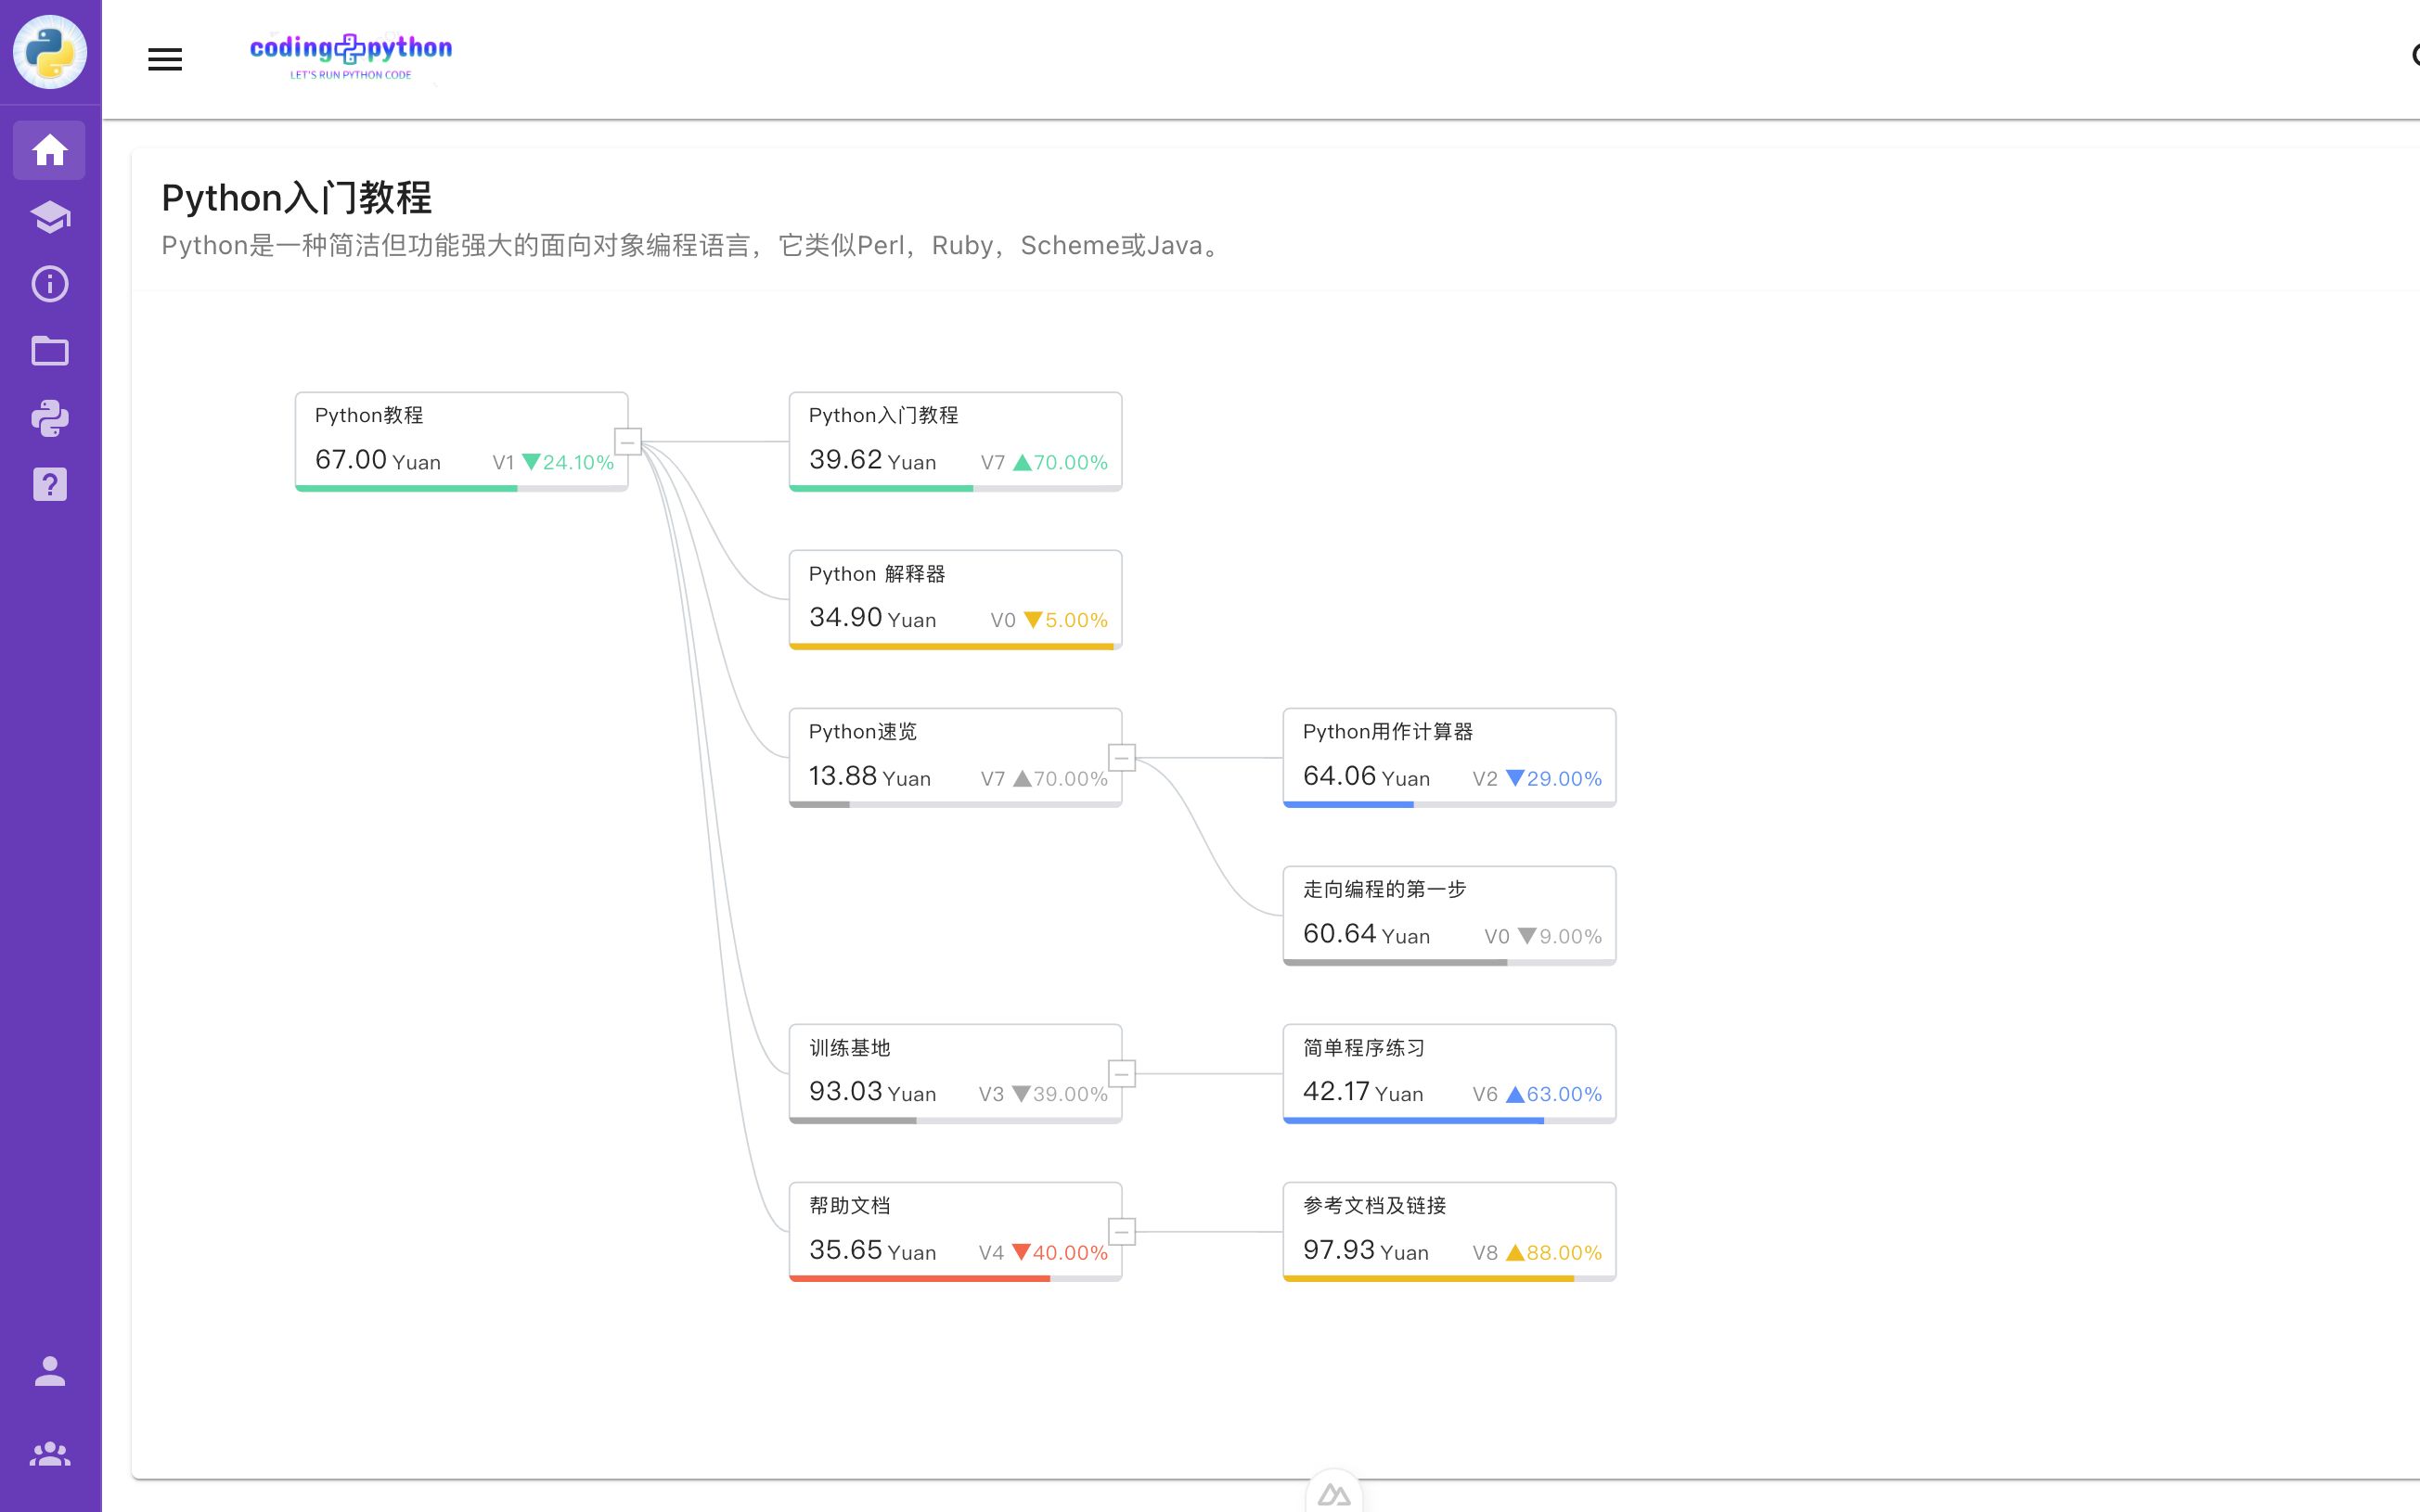The image size is (2420, 1512).
Task: Open the info circle icon in the sidebar
Action: pos(50,284)
